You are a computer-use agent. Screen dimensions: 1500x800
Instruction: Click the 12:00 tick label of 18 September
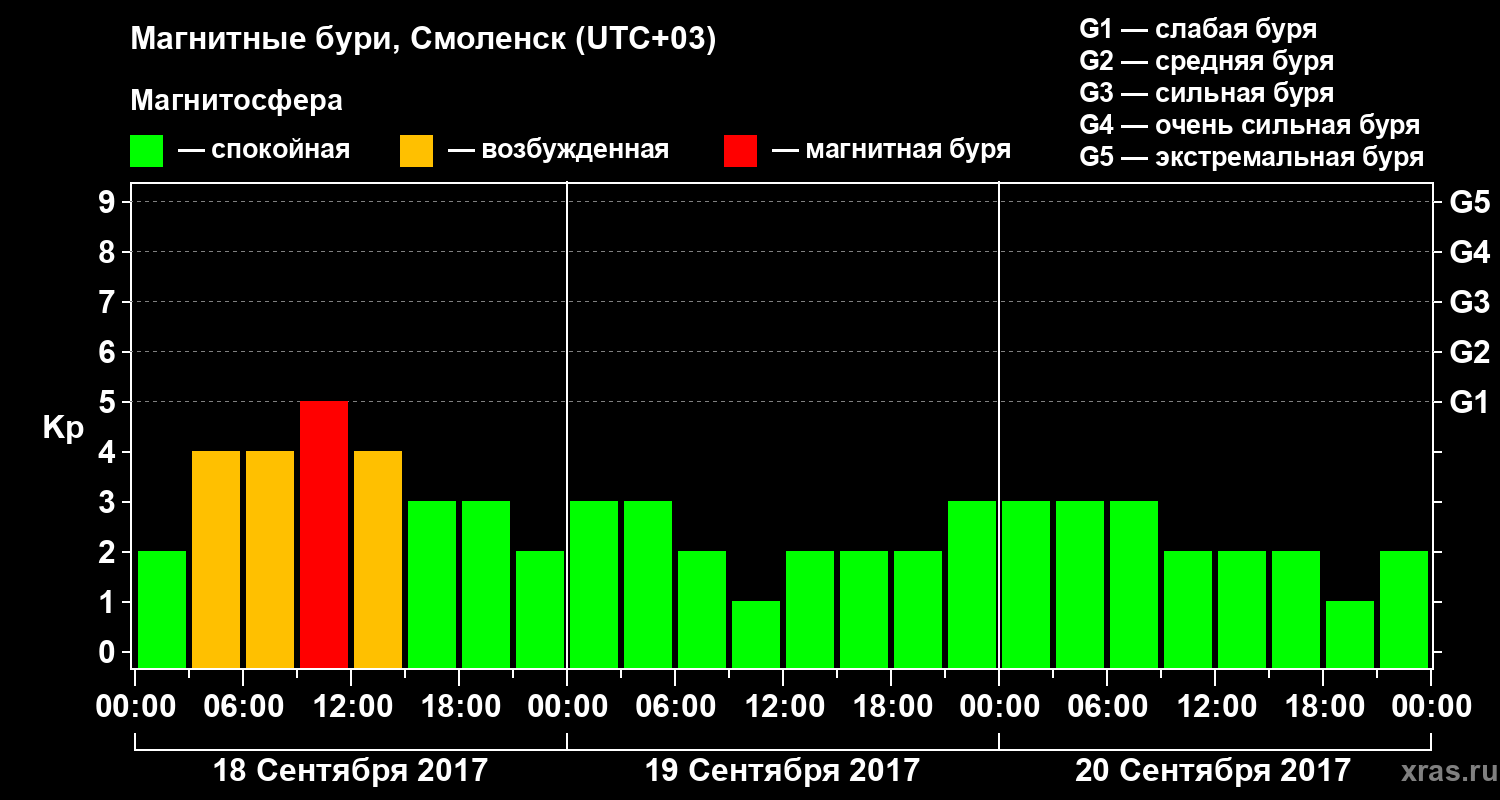[351, 707]
